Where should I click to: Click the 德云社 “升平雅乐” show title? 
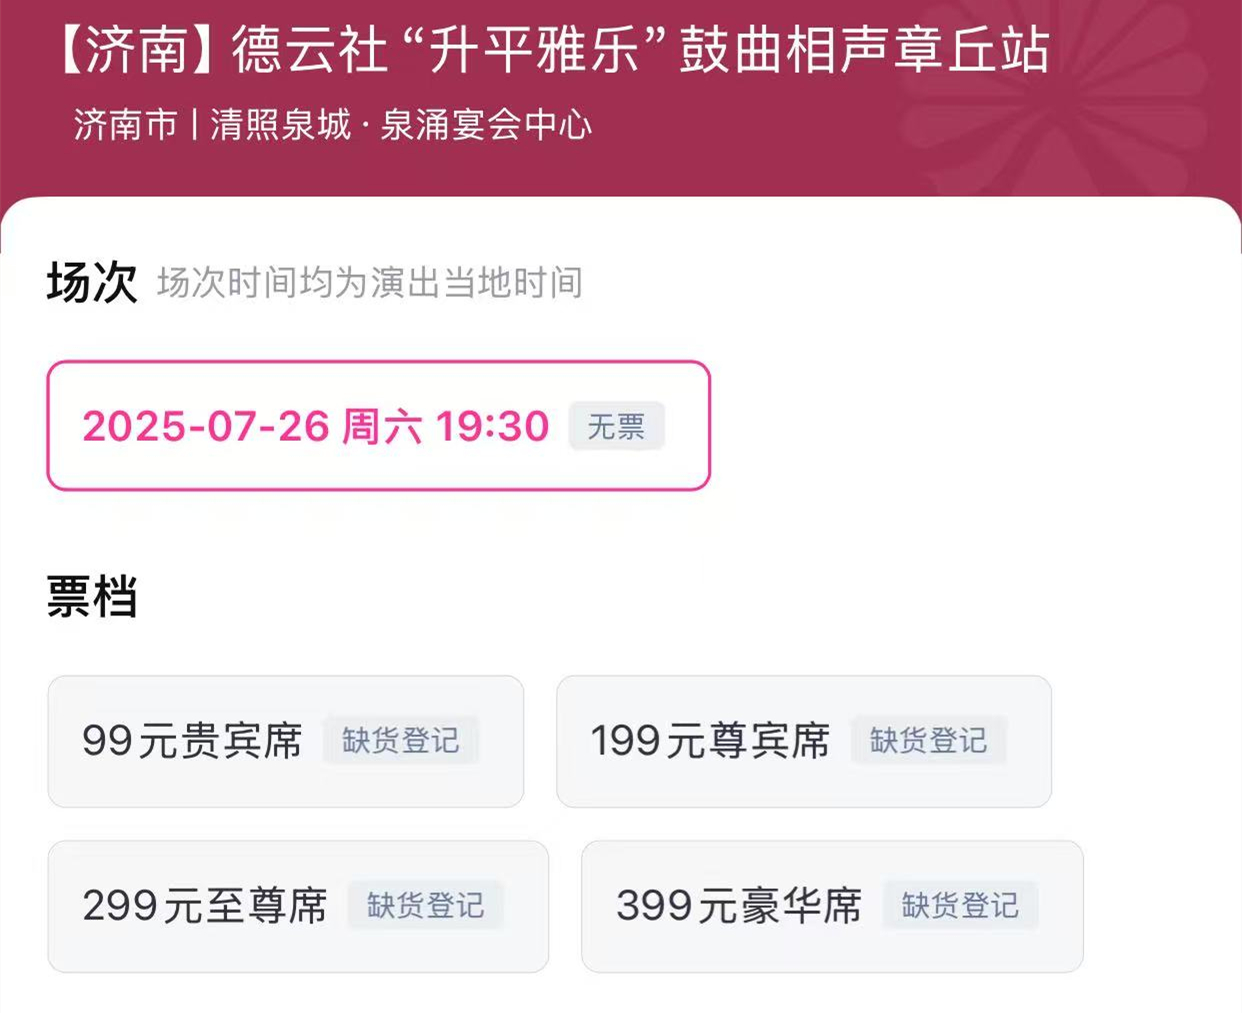(450, 50)
